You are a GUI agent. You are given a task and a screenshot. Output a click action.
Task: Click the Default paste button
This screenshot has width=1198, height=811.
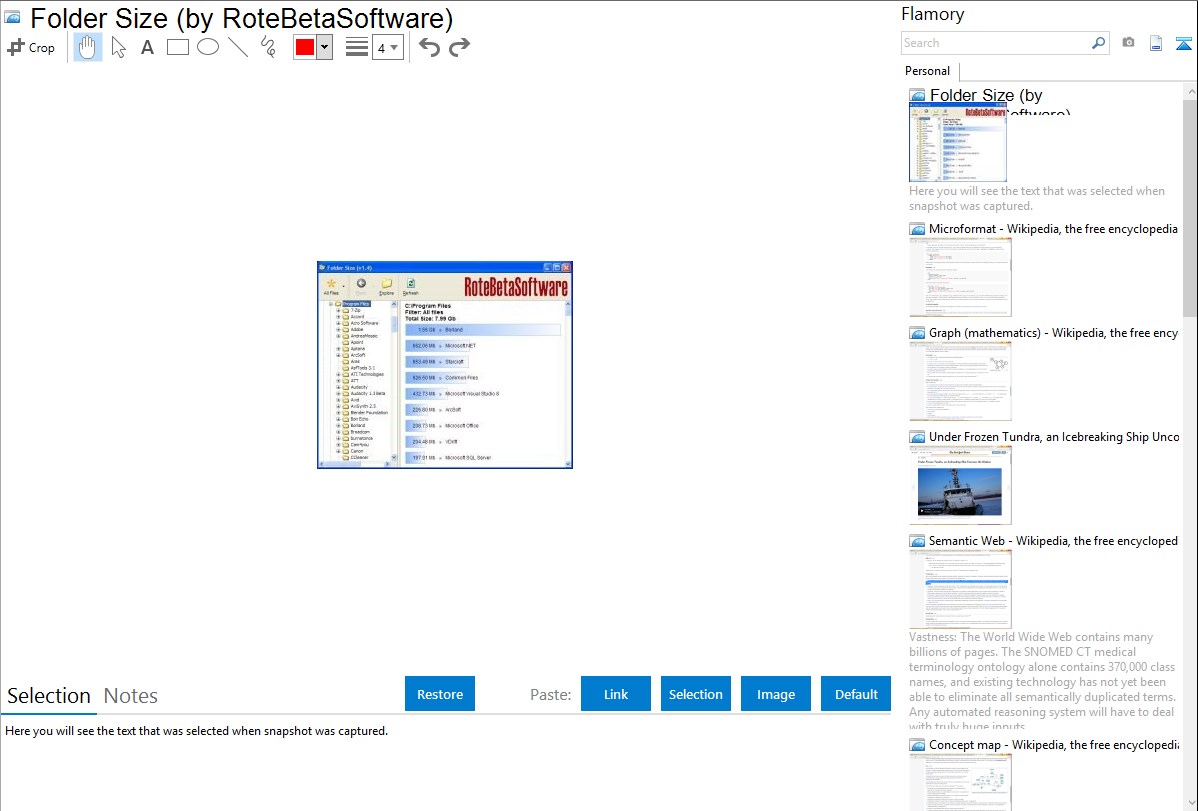click(856, 694)
